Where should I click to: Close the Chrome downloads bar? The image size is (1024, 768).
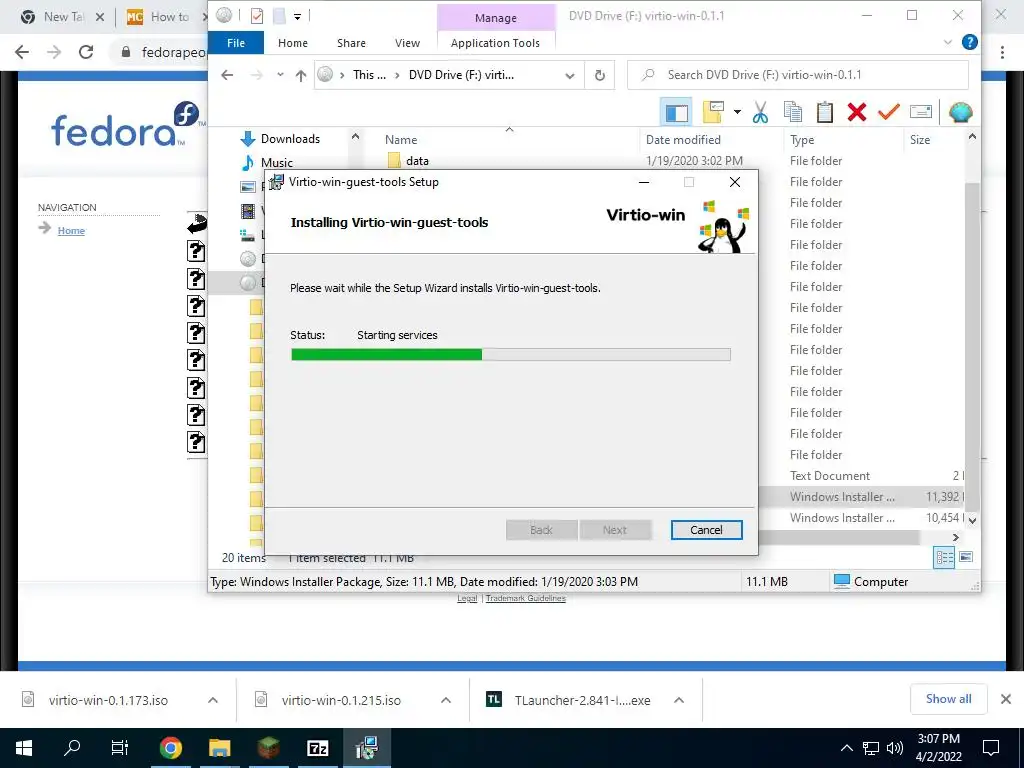pyautogui.click(x=1006, y=699)
